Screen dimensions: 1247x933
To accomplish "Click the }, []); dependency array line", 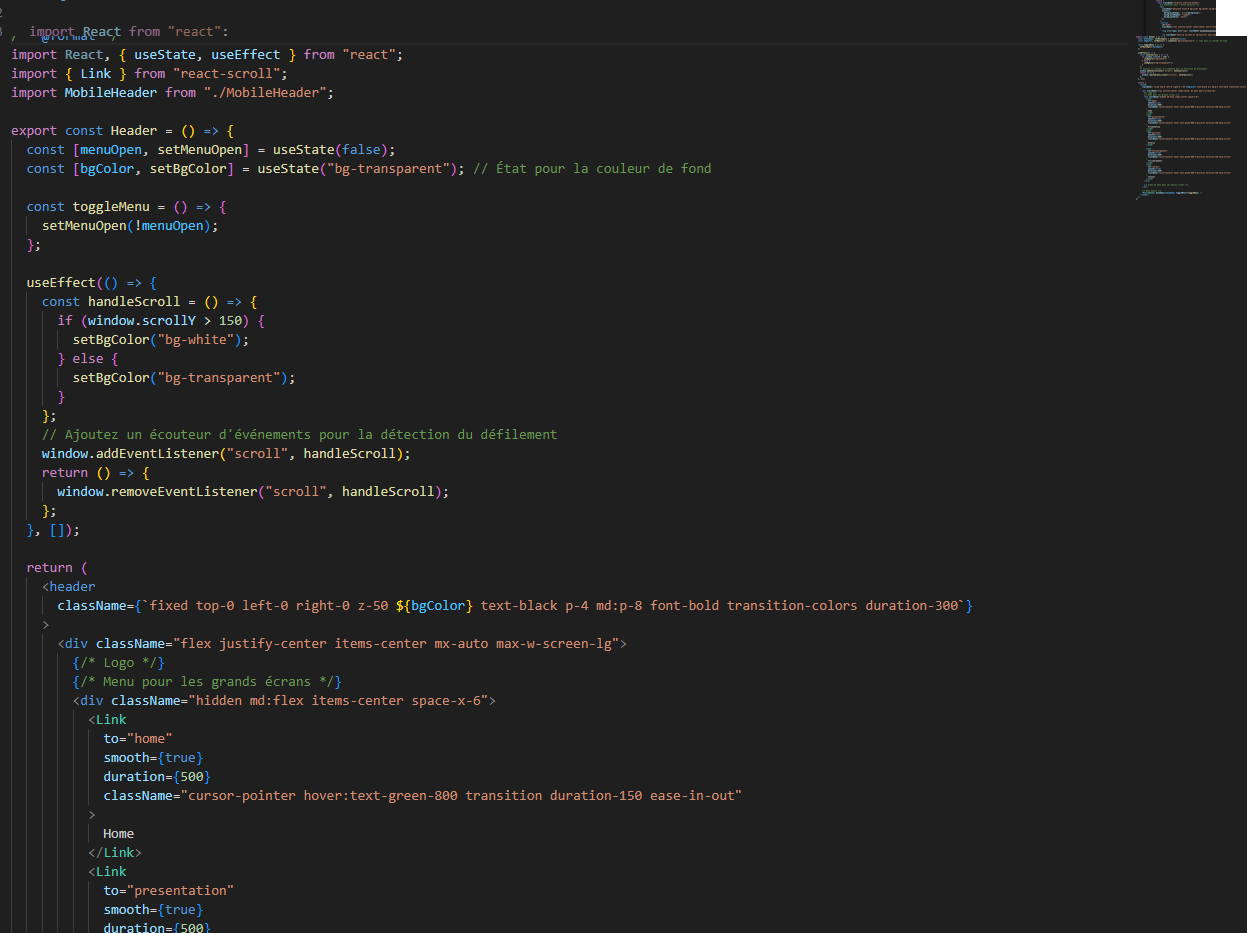I will click(x=53, y=529).
